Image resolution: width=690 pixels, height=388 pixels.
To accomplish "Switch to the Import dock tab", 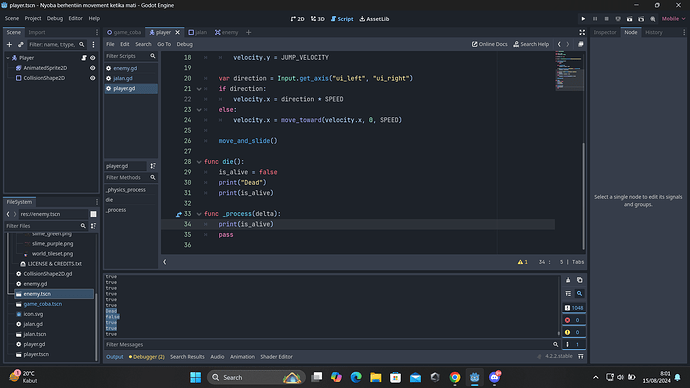I will click(x=37, y=32).
